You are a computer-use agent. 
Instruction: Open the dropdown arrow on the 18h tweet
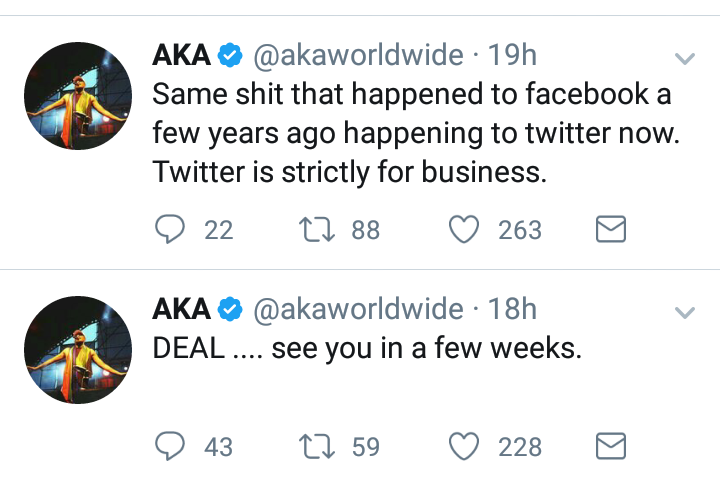pyautogui.click(x=685, y=312)
